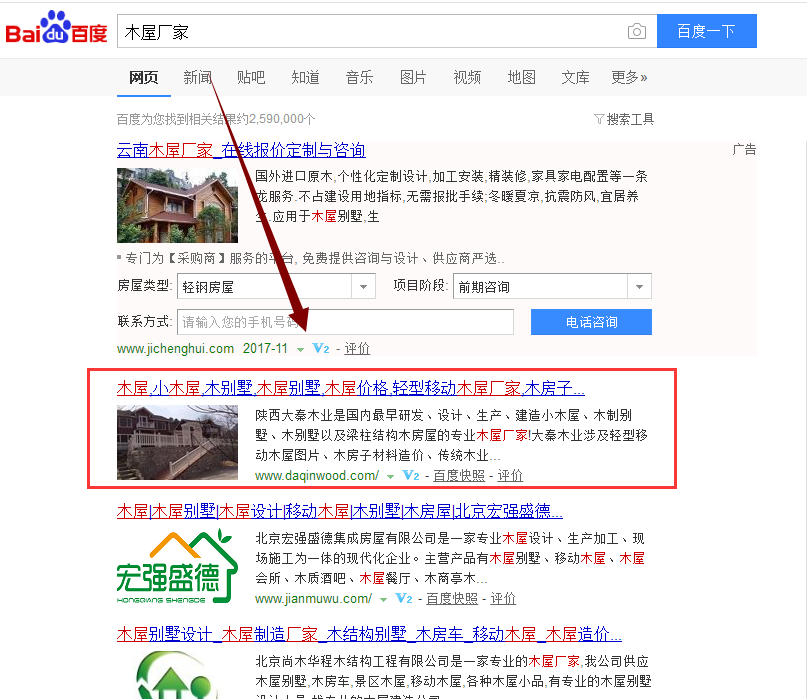Open camera image search icon
807x699 pixels.
(x=637, y=31)
